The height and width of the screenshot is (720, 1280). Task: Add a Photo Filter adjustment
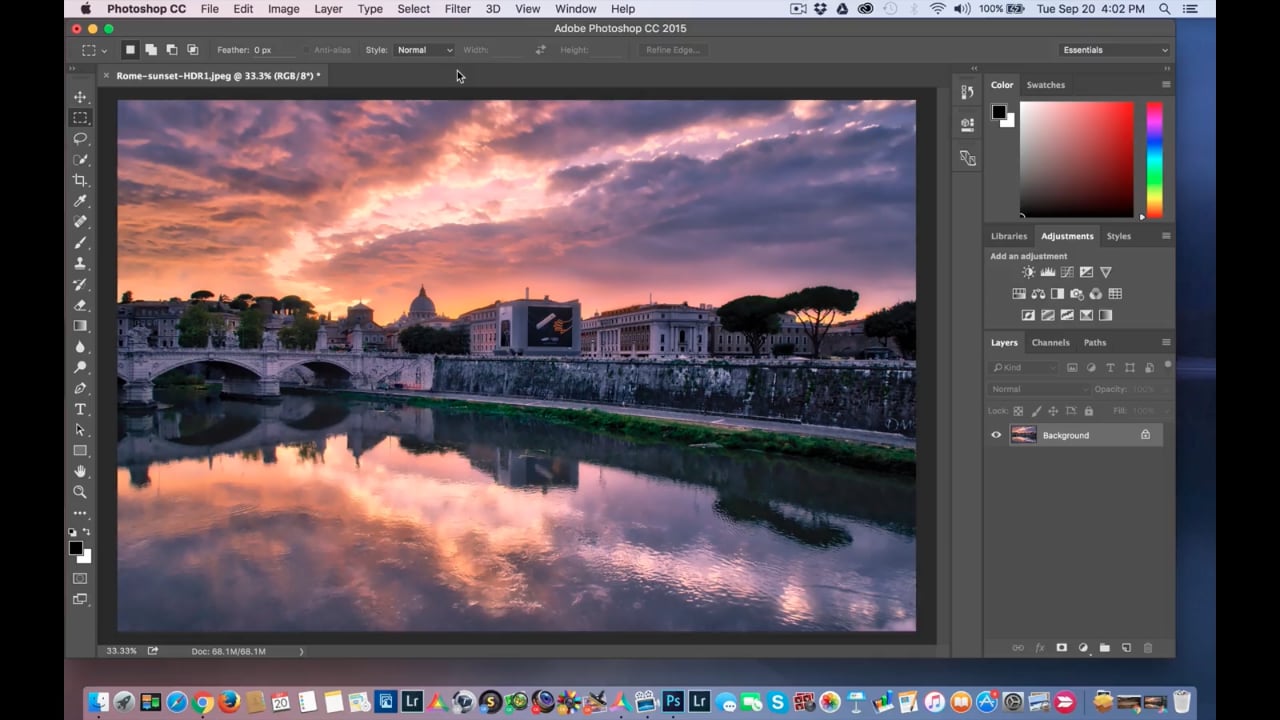[1077, 294]
